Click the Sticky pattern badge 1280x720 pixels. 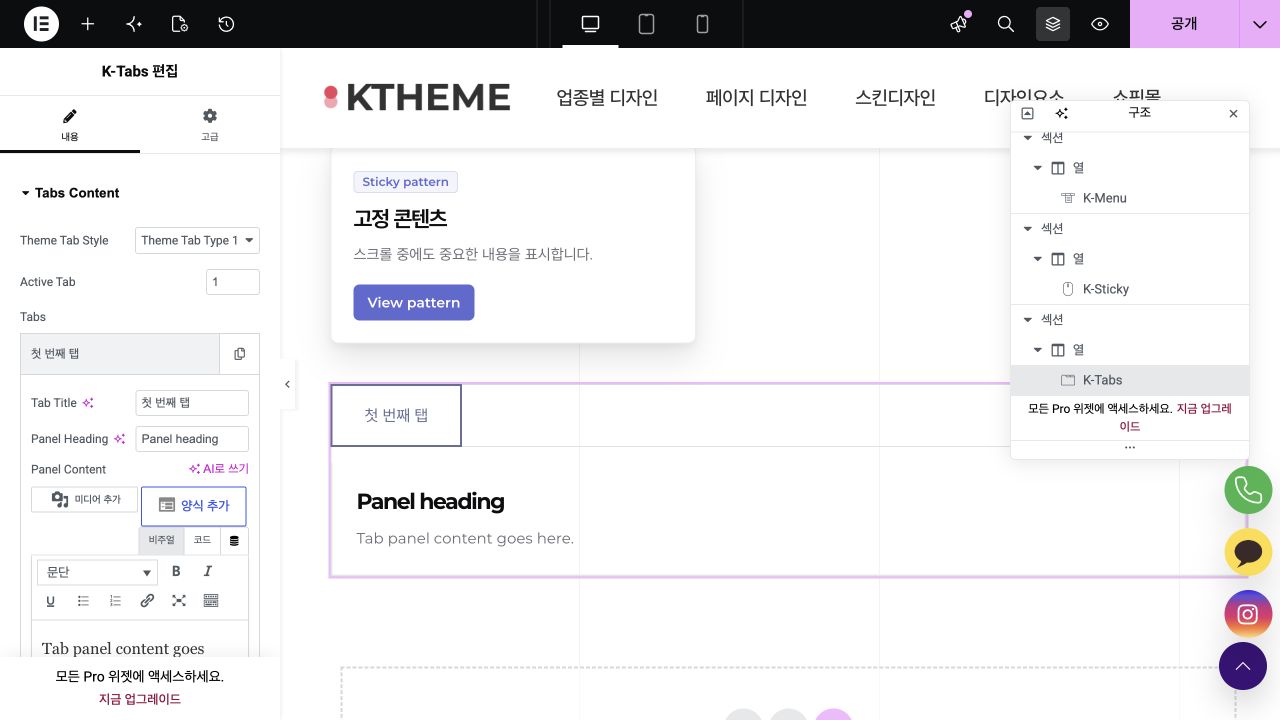point(405,182)
